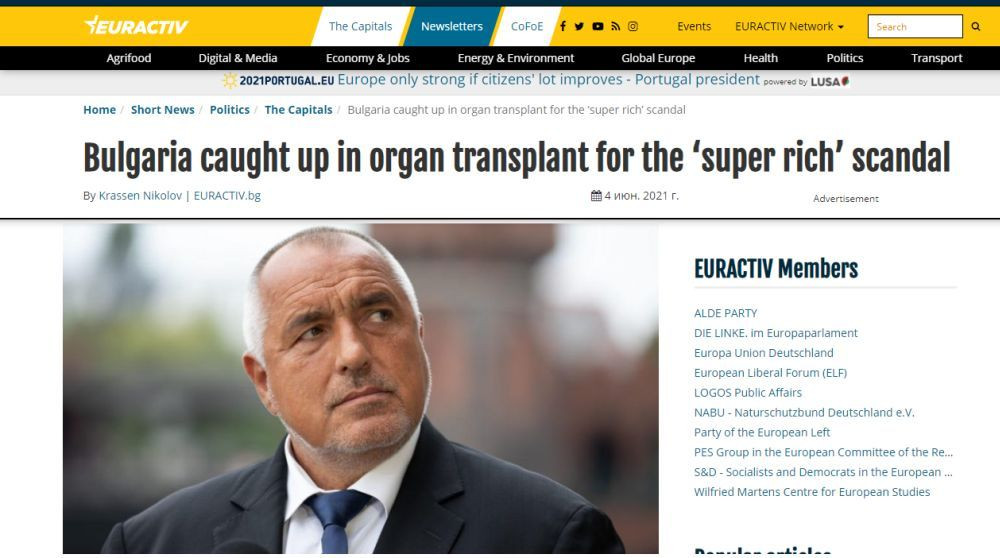Open the Global Europe section
This screenshot has height=558, width=1000.
pos(658,58)
